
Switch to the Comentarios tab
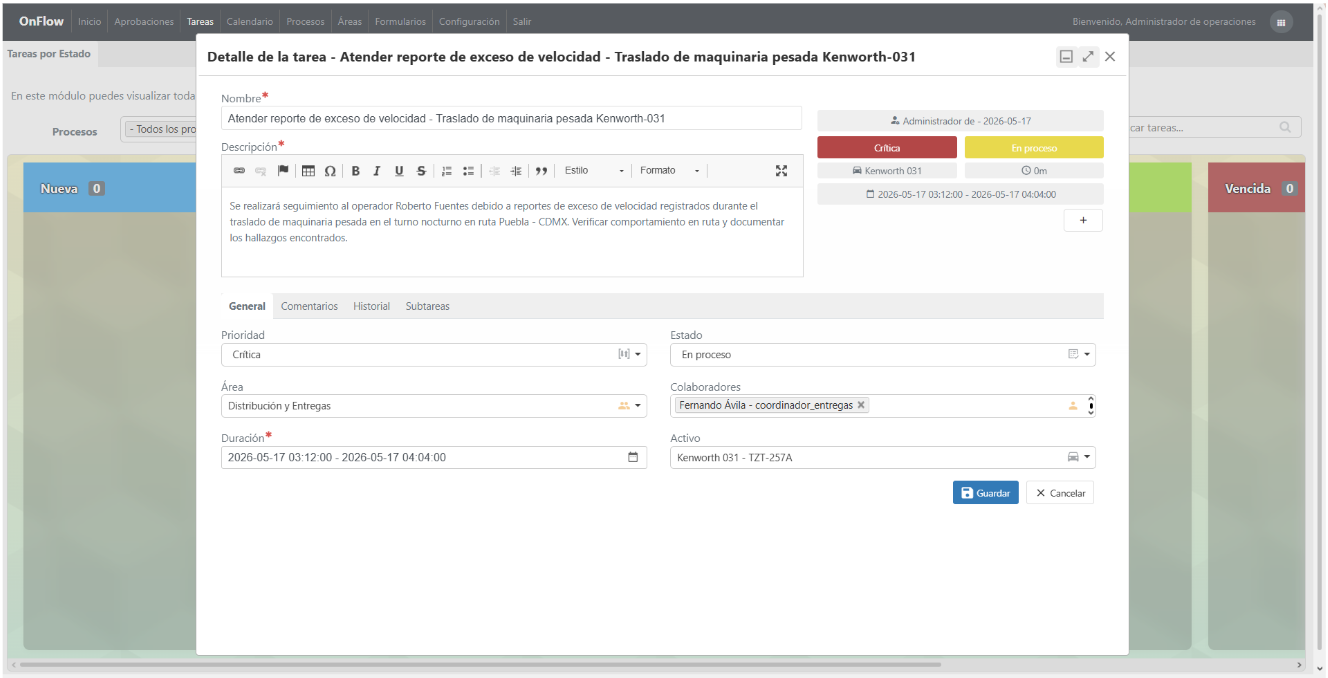pyautogui.click(x=309, y=306)
